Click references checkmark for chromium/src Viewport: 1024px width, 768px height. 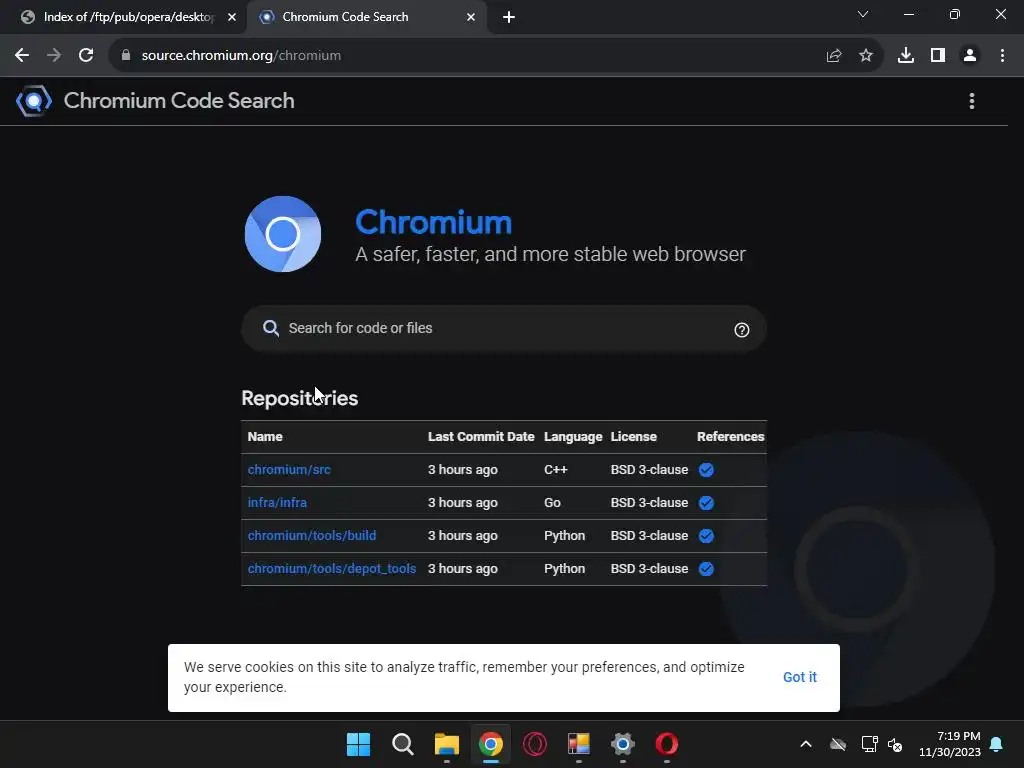706,470
